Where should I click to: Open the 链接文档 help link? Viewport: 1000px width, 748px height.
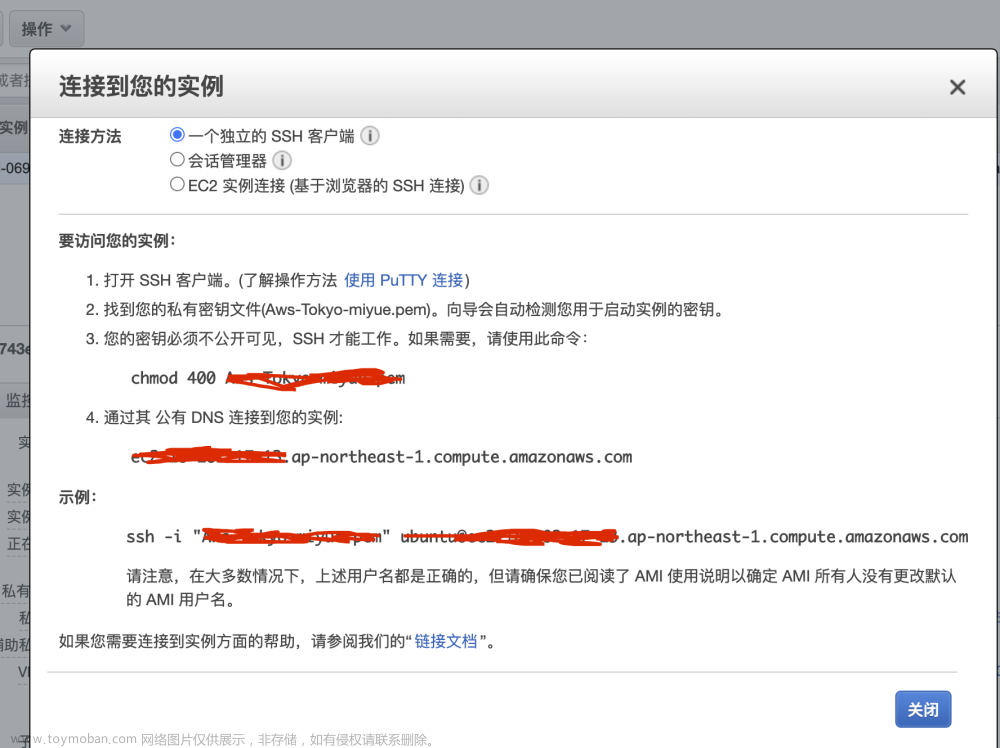coord(446,641)
